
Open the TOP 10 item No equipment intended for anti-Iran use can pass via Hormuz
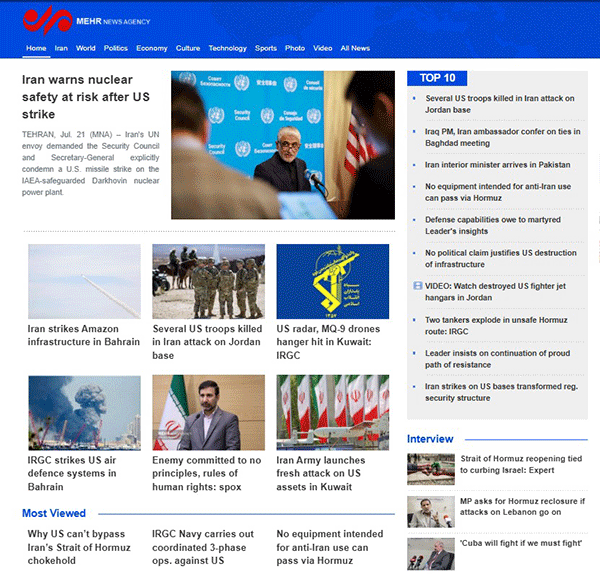(x=498, y=192)
